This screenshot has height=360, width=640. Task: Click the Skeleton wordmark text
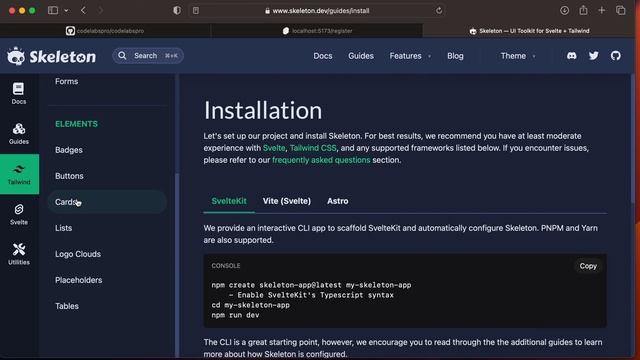[62, 57]
